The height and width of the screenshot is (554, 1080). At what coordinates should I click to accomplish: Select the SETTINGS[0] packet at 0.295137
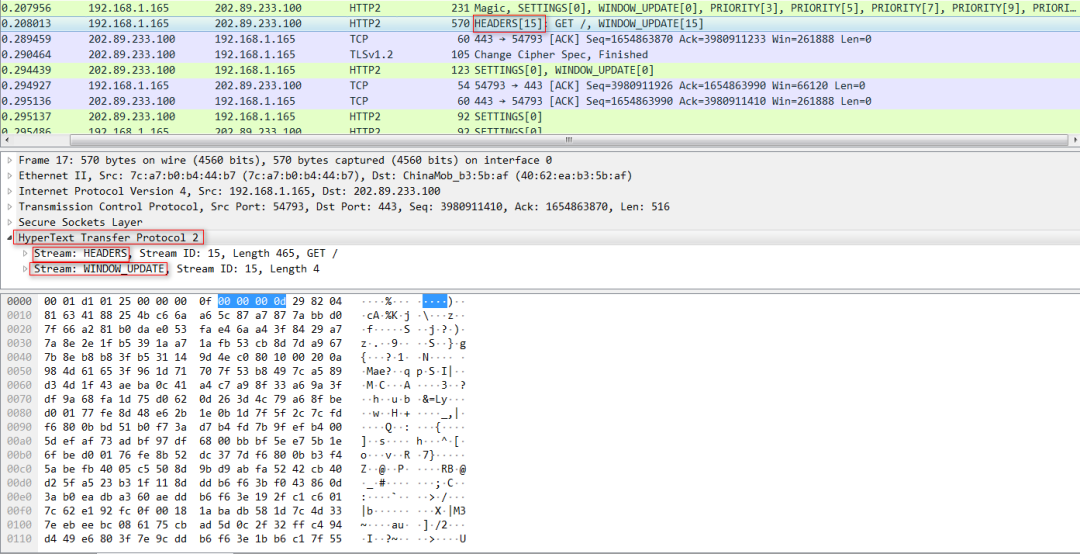pos(540,116)
